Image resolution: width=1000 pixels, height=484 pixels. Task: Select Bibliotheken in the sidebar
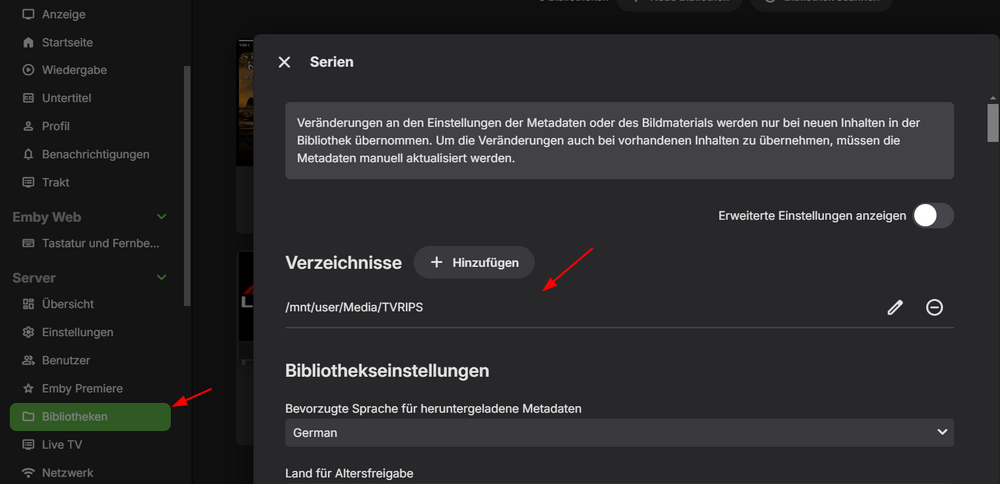90,416
